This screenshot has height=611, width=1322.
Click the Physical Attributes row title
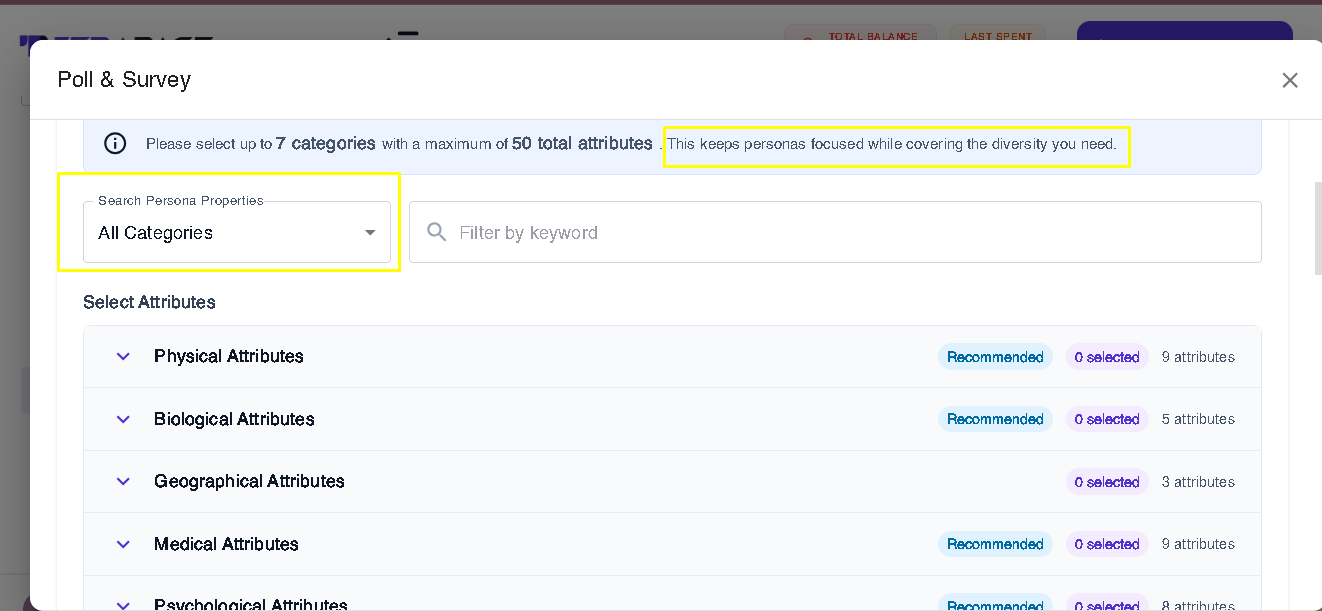click(x=229, y=356)
